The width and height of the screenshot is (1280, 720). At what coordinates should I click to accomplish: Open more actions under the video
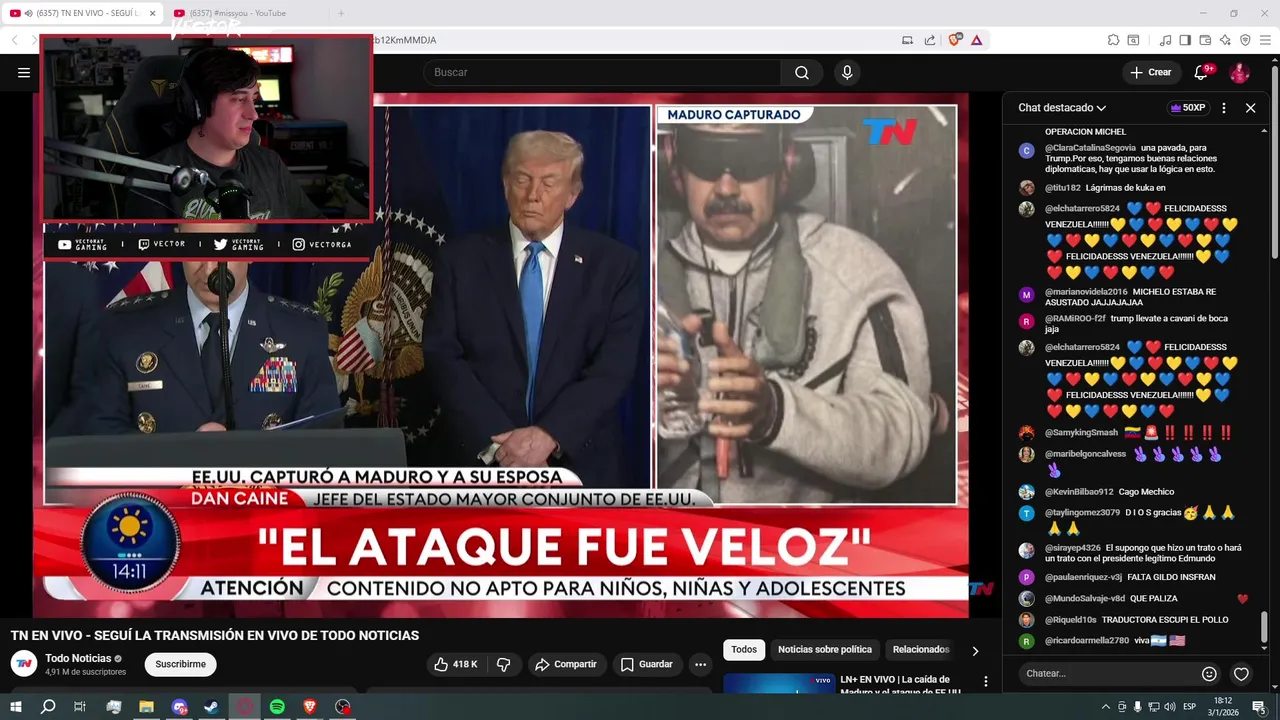701,664
